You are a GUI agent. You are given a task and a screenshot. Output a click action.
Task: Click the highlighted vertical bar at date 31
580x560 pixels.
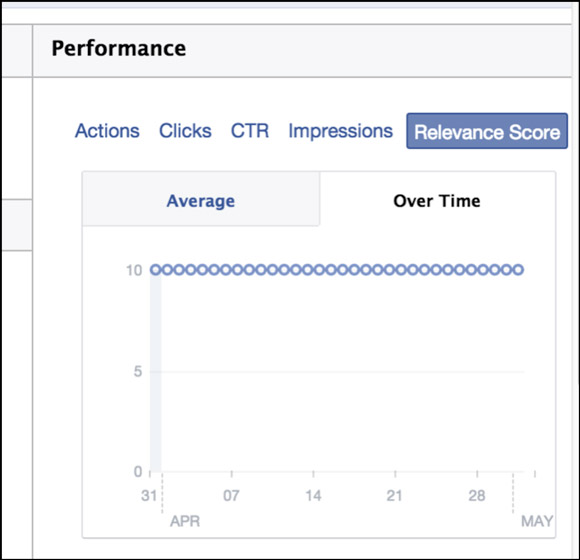156,372
